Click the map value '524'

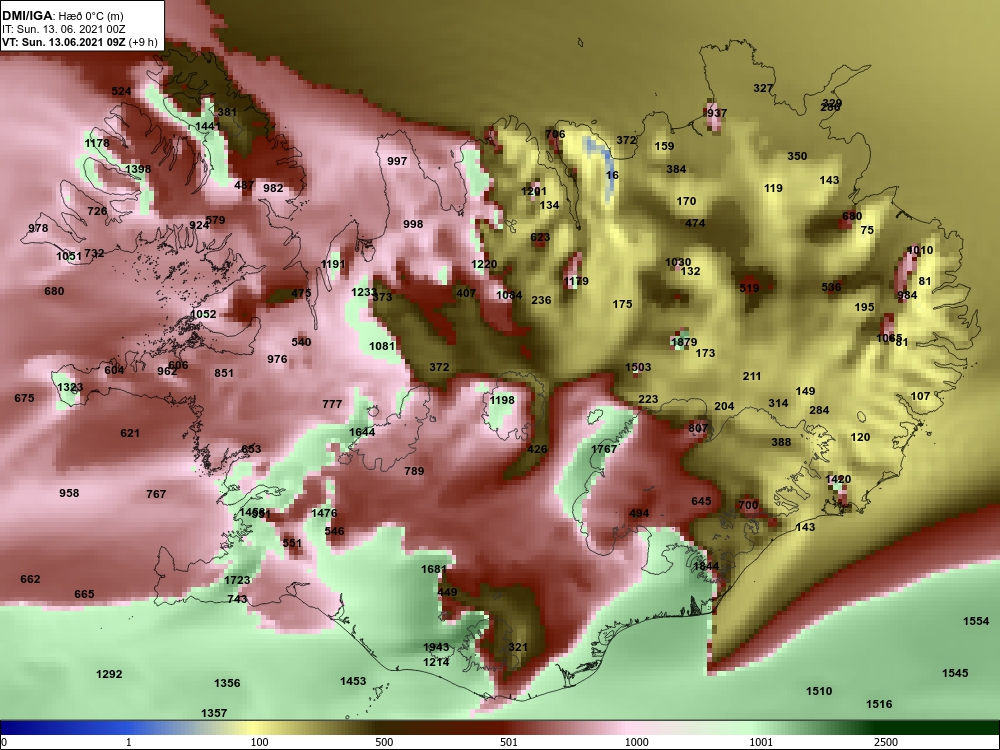(x=121, y=91)
